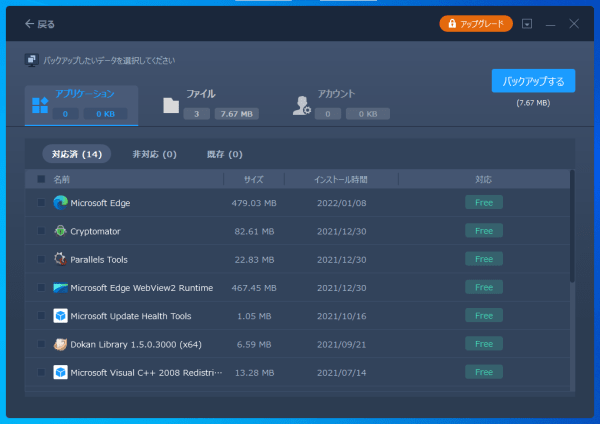Minimize the backup window

(550, 24)
